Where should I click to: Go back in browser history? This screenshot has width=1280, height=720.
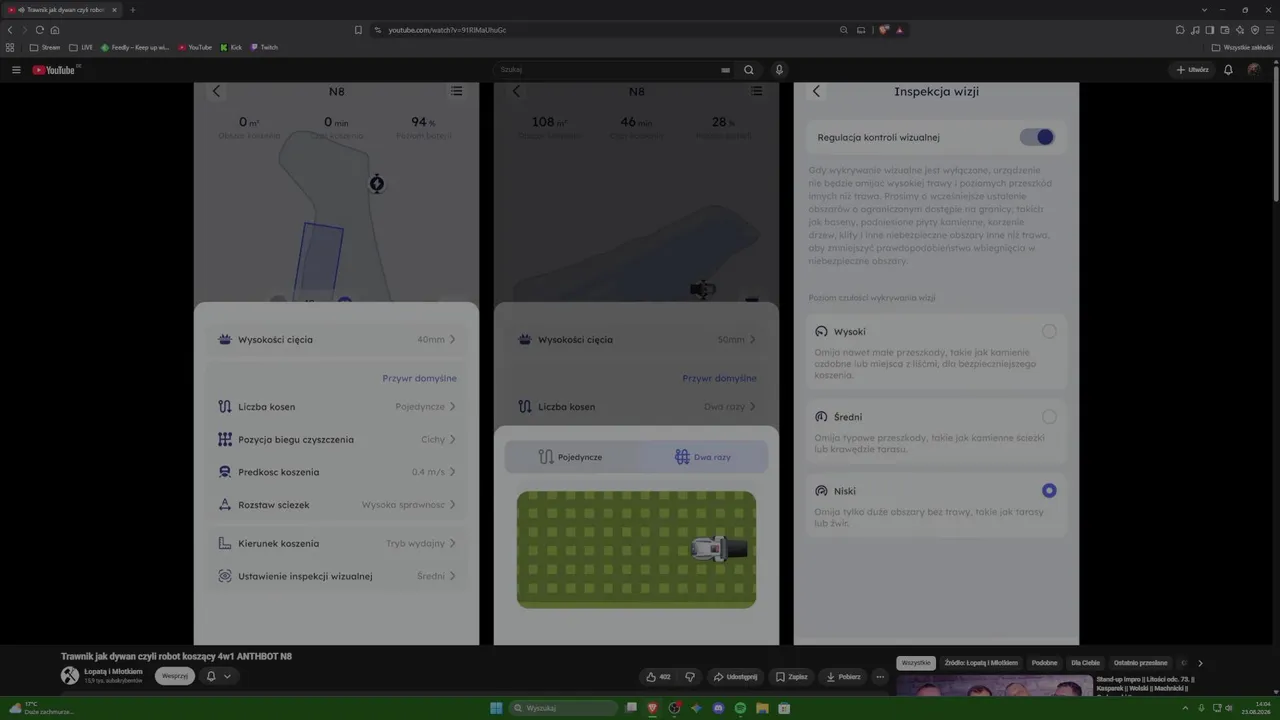point(10,30)
